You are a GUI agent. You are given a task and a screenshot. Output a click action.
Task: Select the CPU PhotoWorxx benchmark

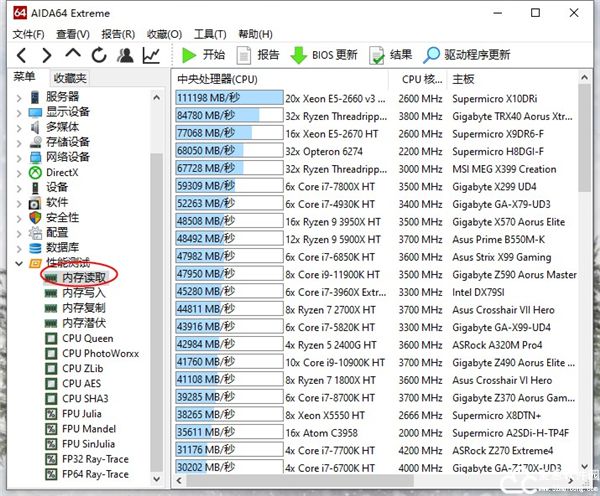coord(101,354)
